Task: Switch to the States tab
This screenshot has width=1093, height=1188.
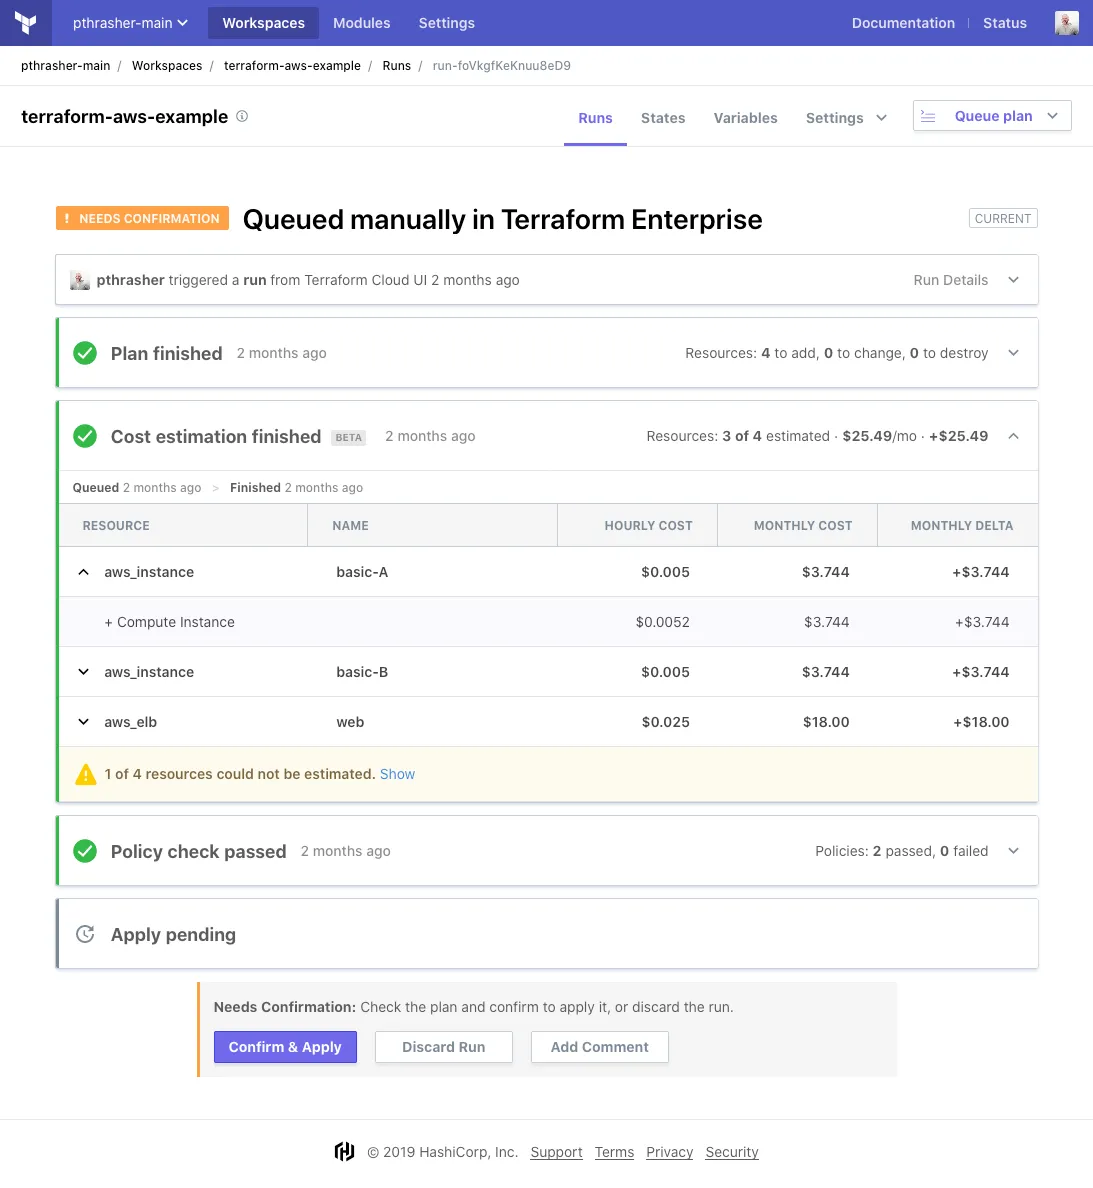Action: (x=663, y=118)
